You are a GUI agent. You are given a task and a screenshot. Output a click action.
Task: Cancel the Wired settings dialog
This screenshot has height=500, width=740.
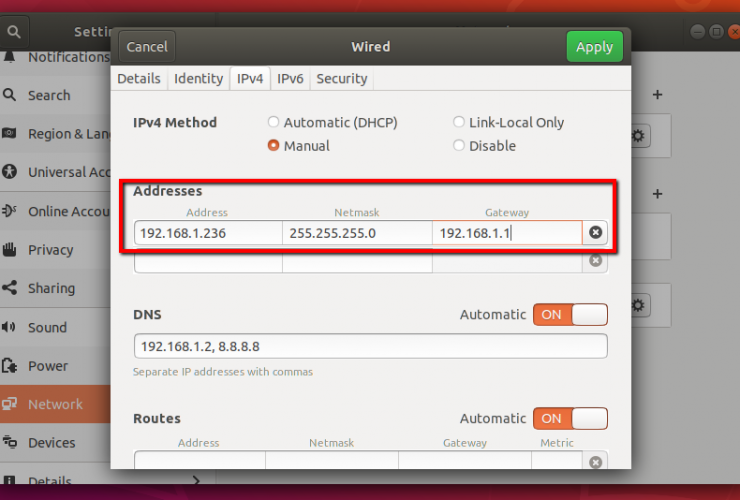coord(147,47)
